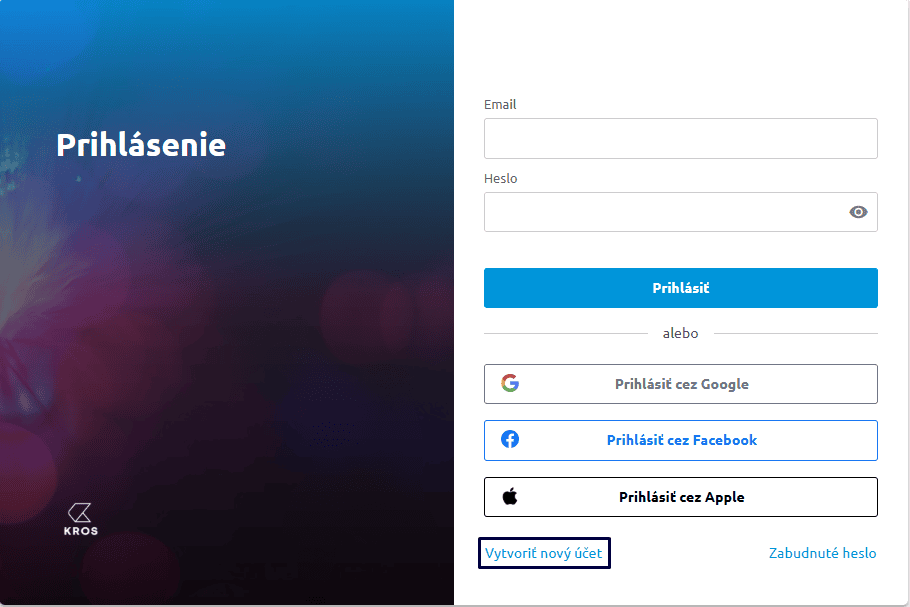
Task: Click the divider line left of "alebo"
Action: pyautogui.click(x=565, y=333)
